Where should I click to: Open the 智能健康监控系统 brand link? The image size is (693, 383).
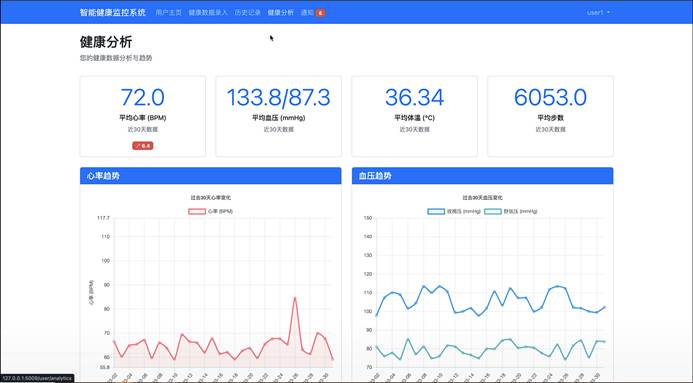tap(113, 12)
